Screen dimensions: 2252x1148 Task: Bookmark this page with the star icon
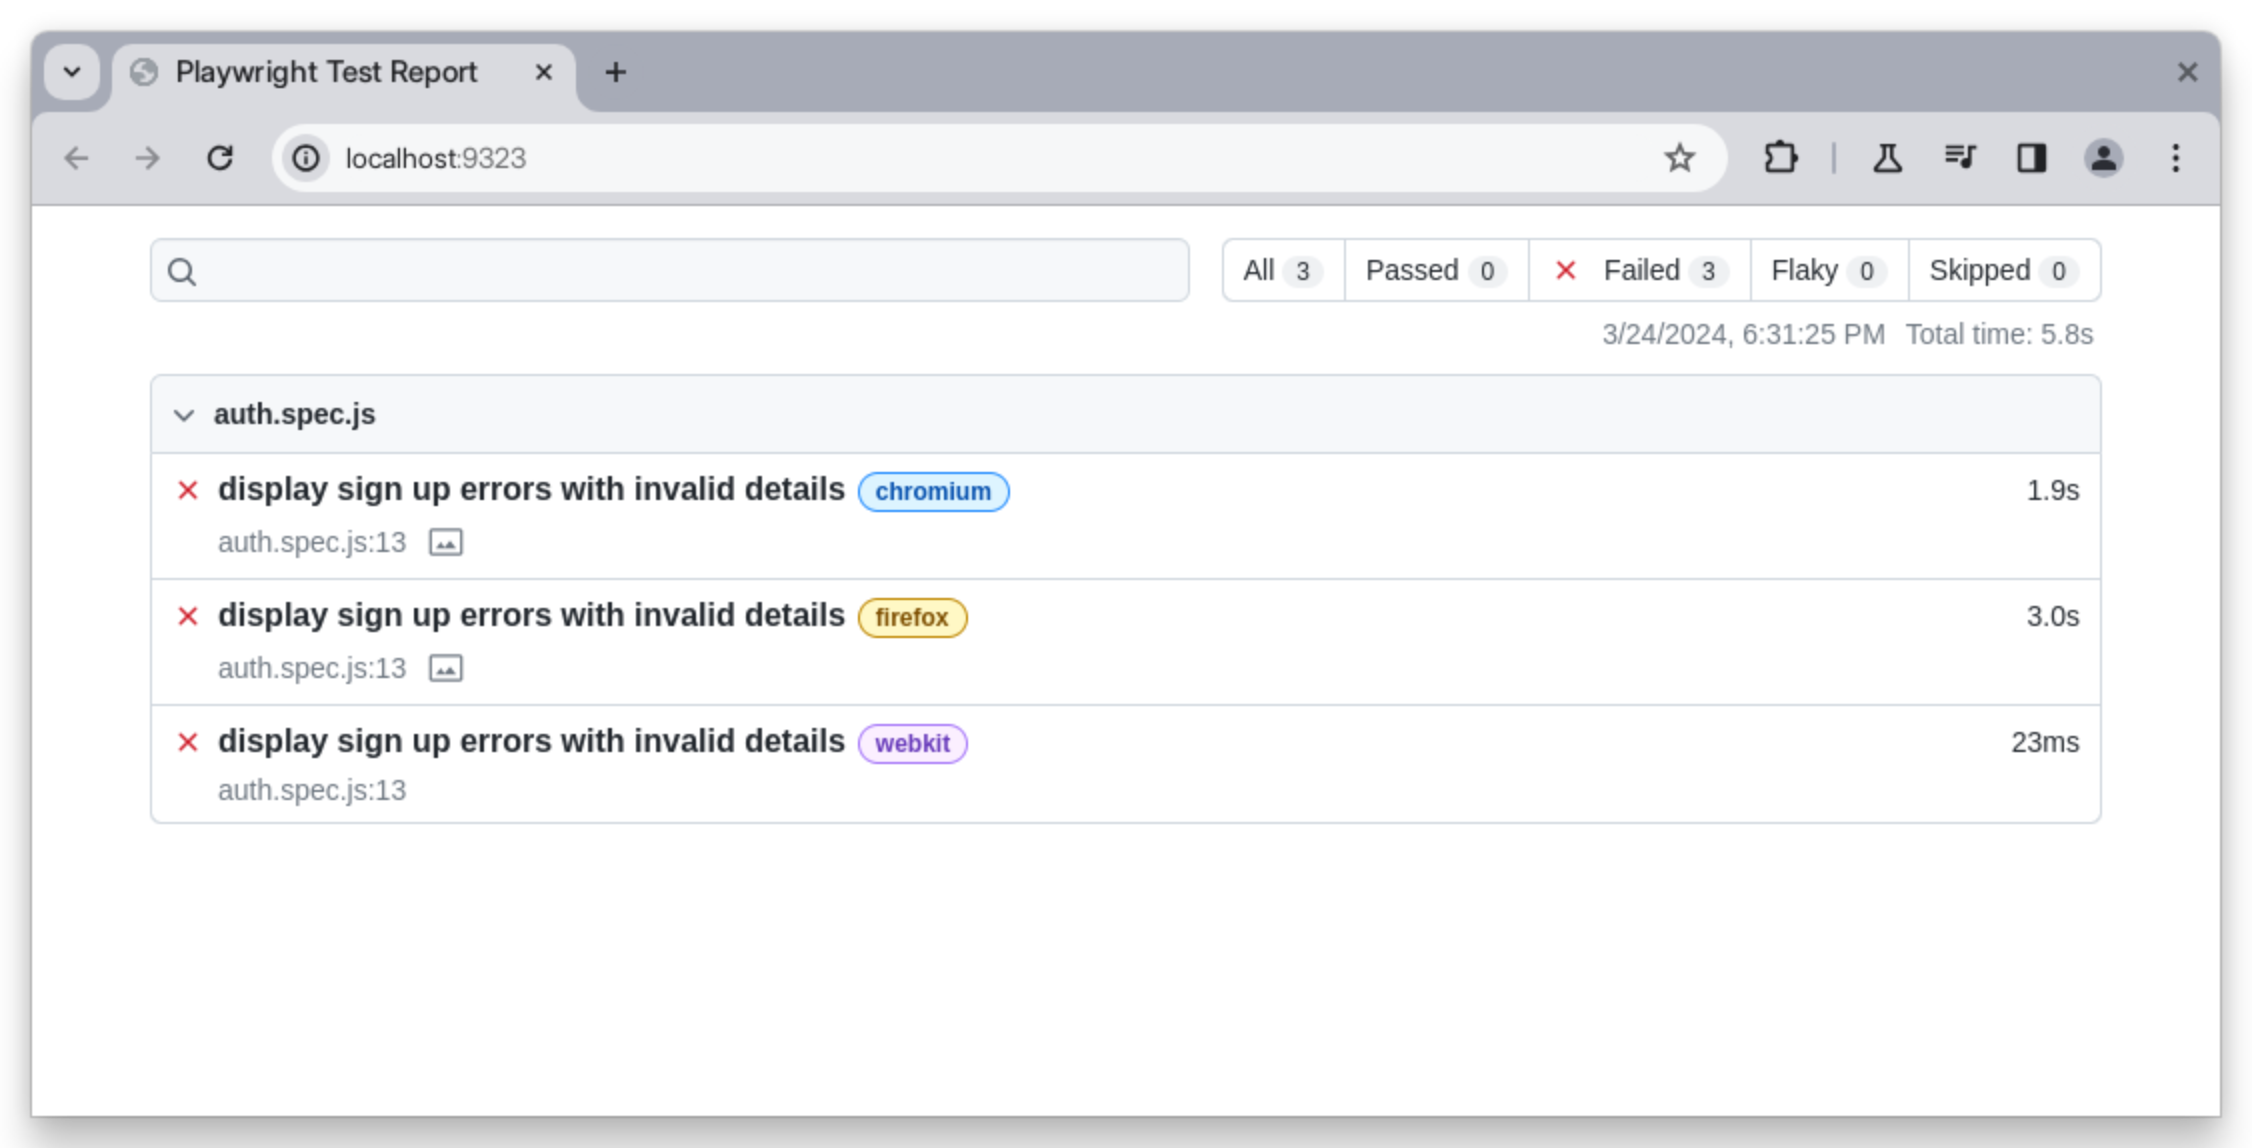pos(1679,158)
